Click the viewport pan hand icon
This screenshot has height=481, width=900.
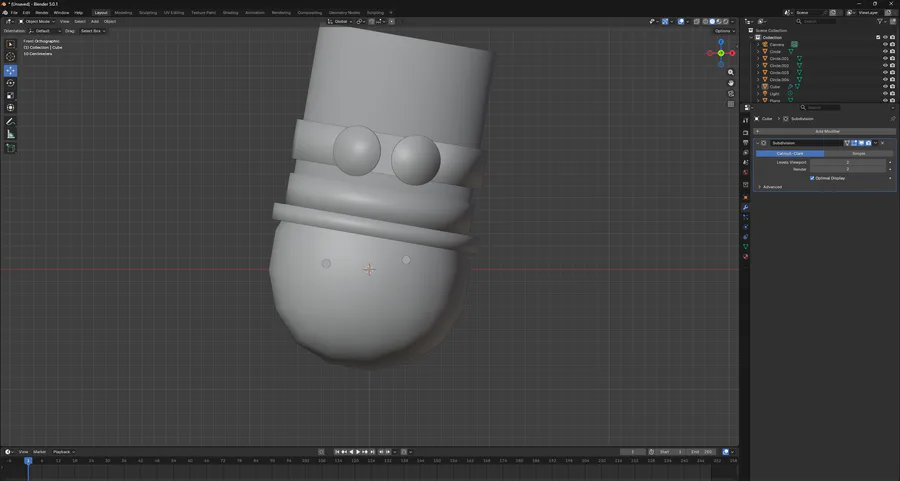tap(731, 83)
